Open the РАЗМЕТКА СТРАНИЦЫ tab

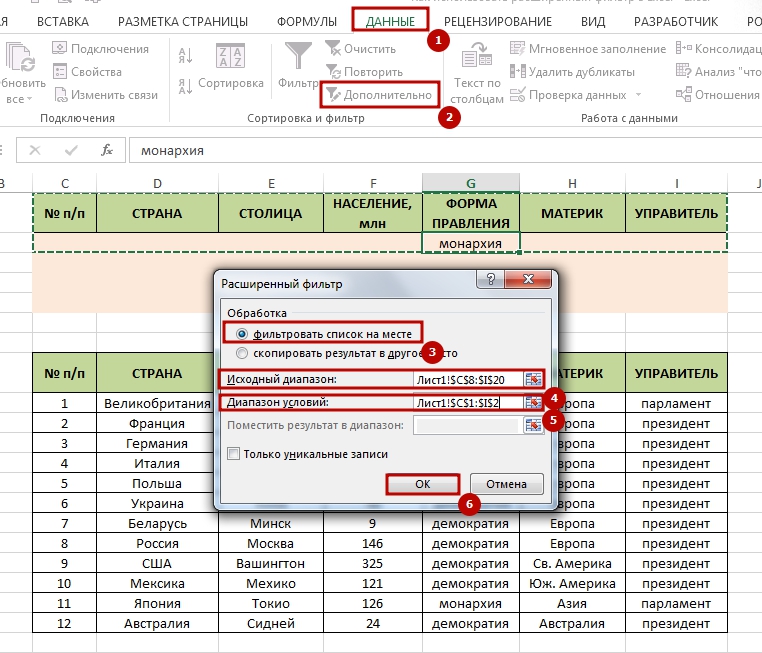[x=183, y=21]
